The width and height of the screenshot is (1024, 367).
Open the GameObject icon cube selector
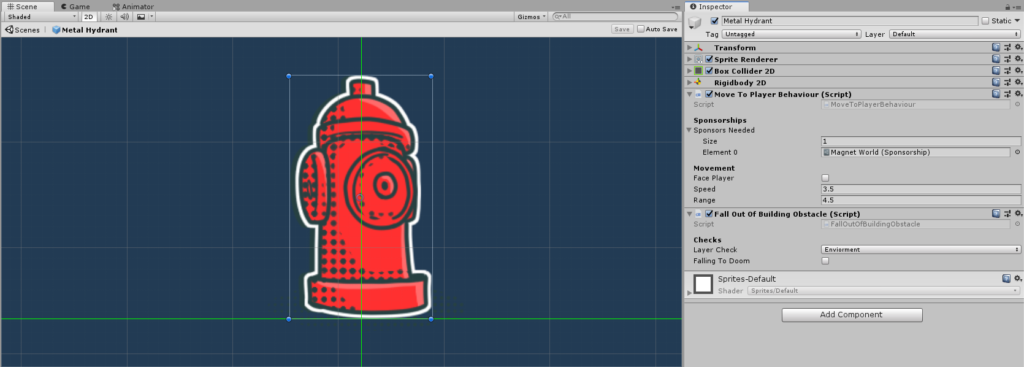pos(696,23)
